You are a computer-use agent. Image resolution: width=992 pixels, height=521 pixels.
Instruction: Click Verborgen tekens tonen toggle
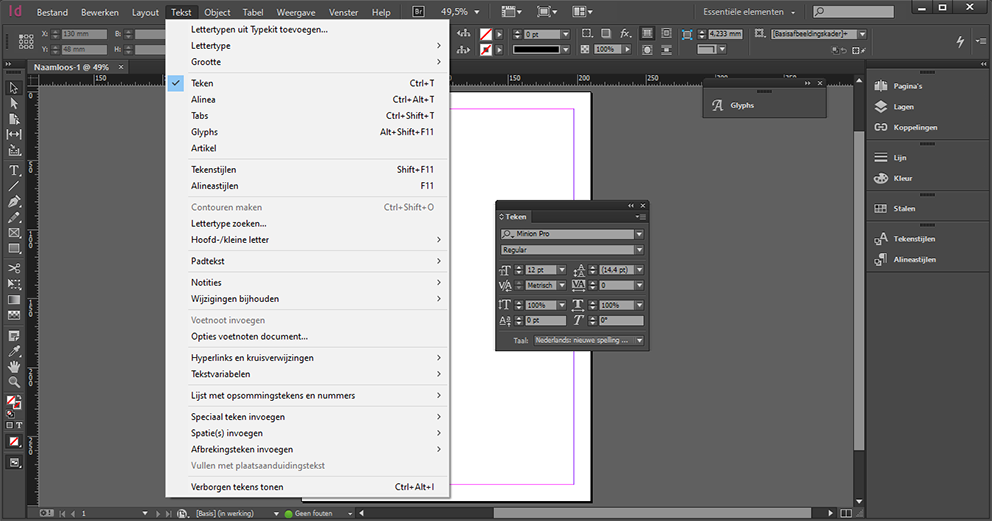click(237, 487)
